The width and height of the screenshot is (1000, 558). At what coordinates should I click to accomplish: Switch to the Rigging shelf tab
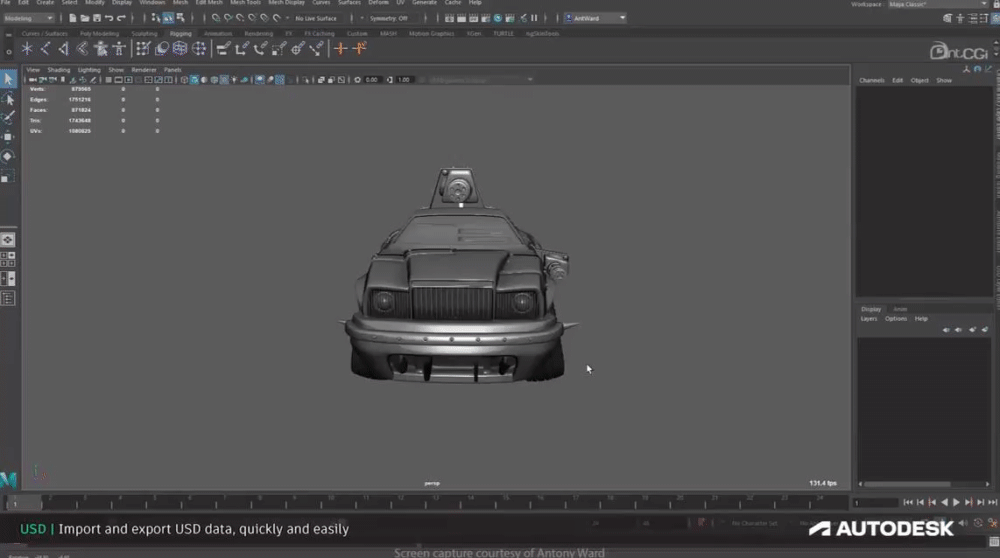click(x=180, y=34)
